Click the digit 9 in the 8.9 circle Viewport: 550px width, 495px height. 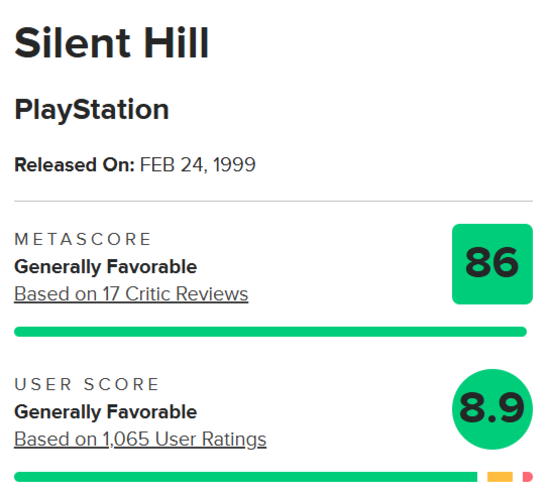(511, 407)
